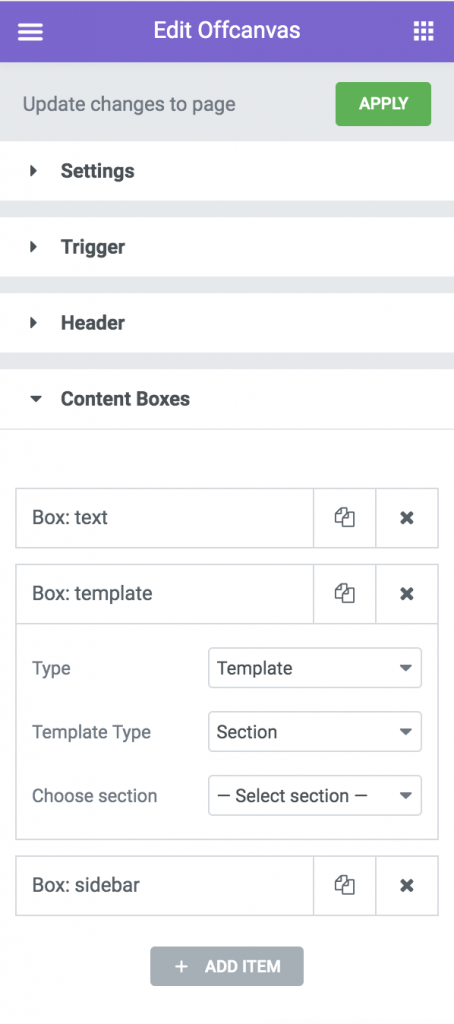
Task: Duplicate the Box: text item
Action: point(344,518)
